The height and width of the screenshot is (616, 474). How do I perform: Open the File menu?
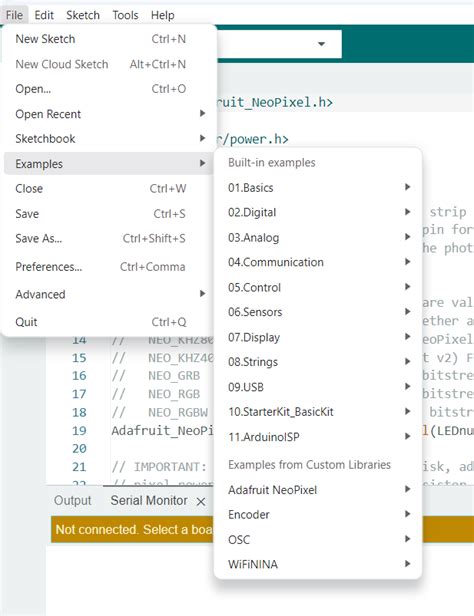point(15,15)
